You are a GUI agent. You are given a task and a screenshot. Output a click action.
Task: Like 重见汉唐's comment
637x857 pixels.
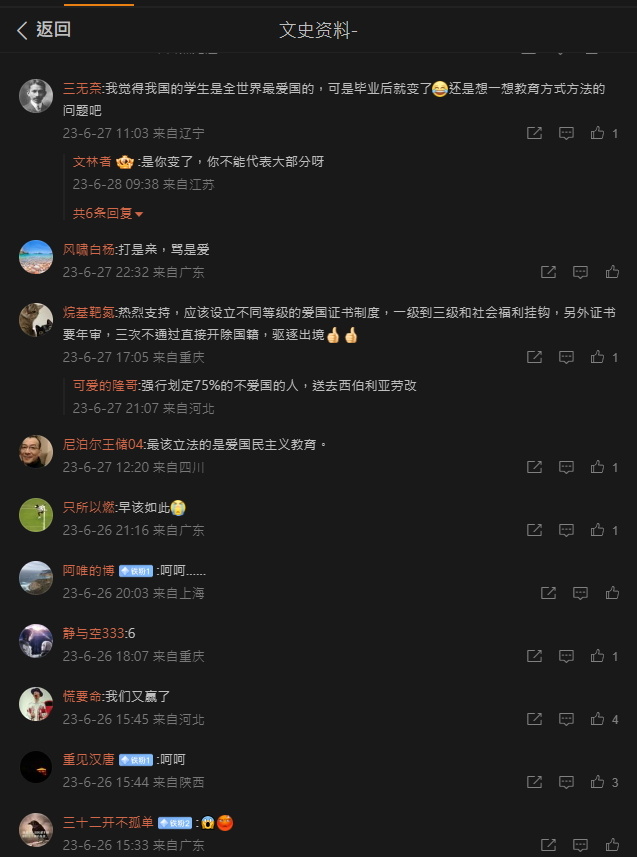598,782
